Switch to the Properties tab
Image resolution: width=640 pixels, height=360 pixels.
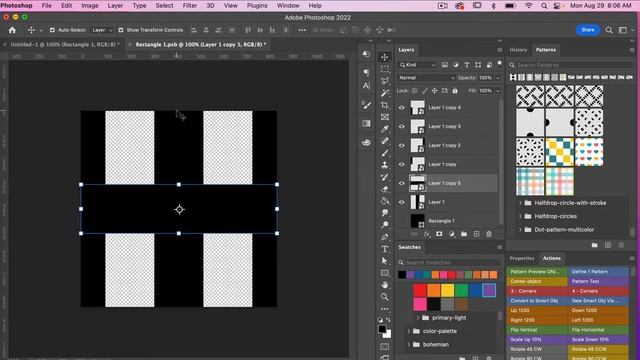click(x=522, y=258)
